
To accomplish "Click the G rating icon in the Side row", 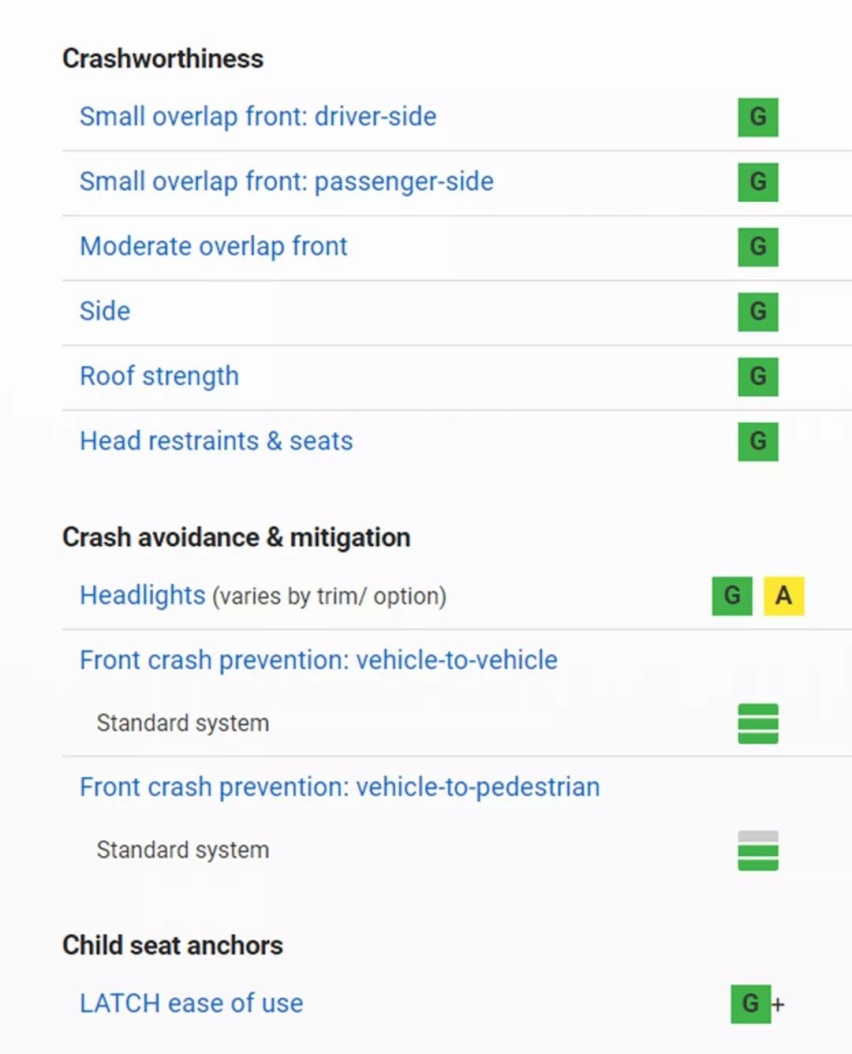I will pos(758,311).
